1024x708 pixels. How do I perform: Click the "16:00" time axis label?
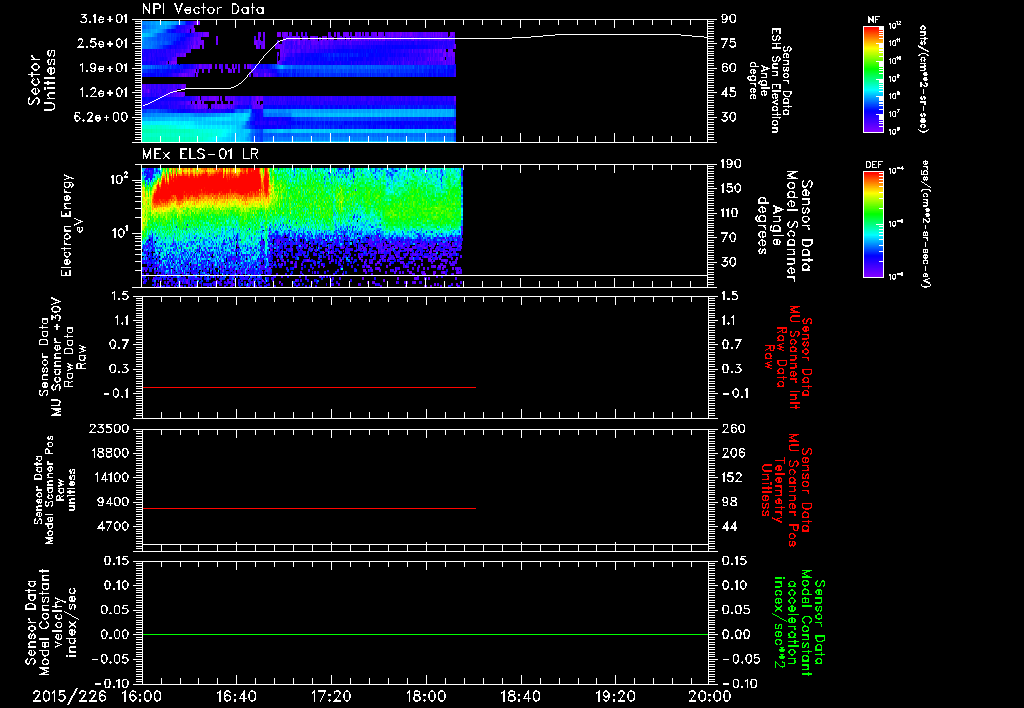142,697
